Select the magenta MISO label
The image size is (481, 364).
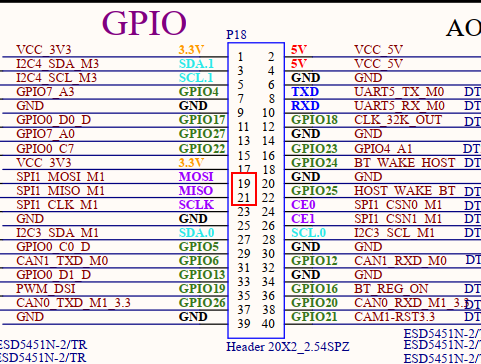coord(196,190)
